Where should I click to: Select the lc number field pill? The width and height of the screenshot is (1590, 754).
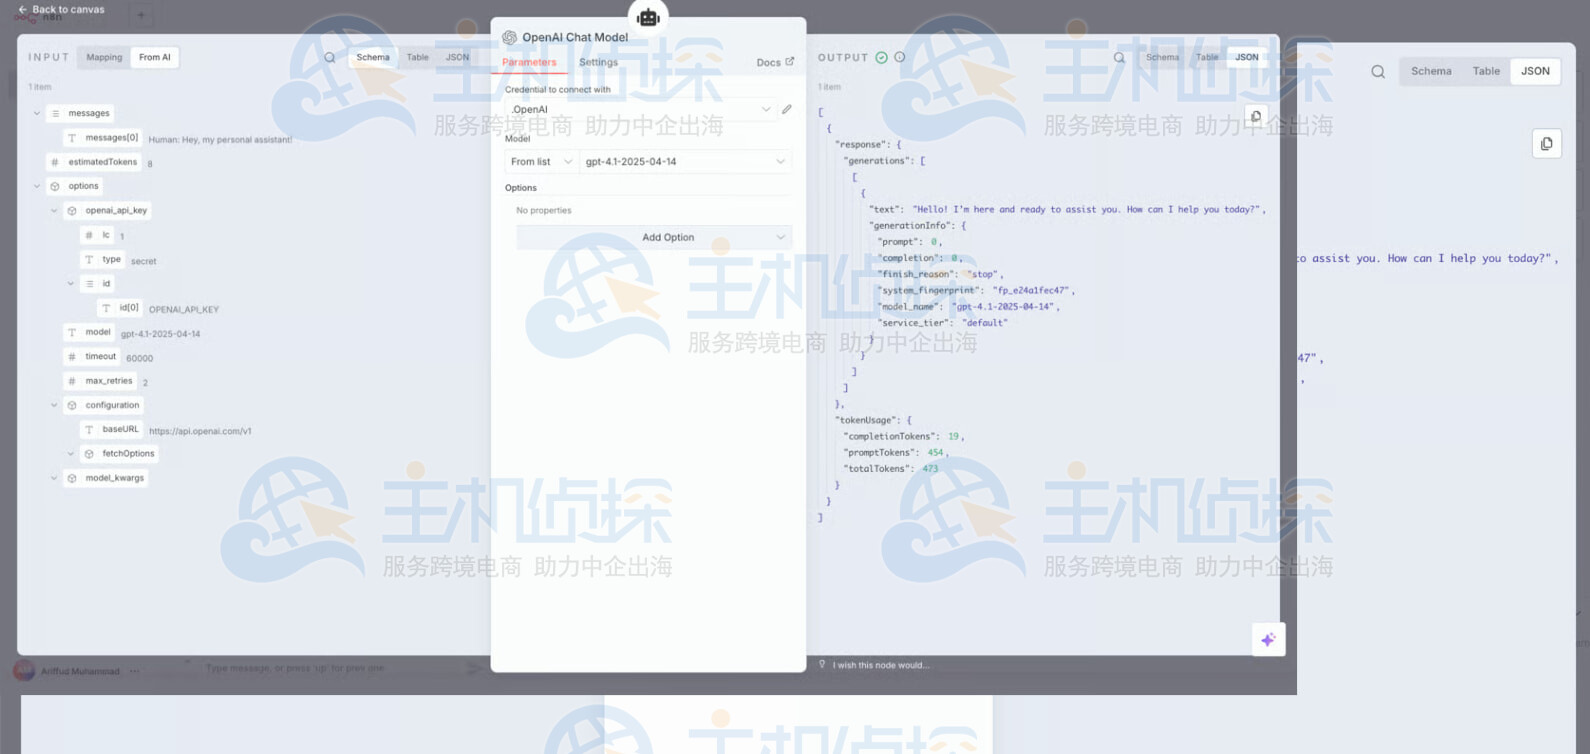[97, 235]
